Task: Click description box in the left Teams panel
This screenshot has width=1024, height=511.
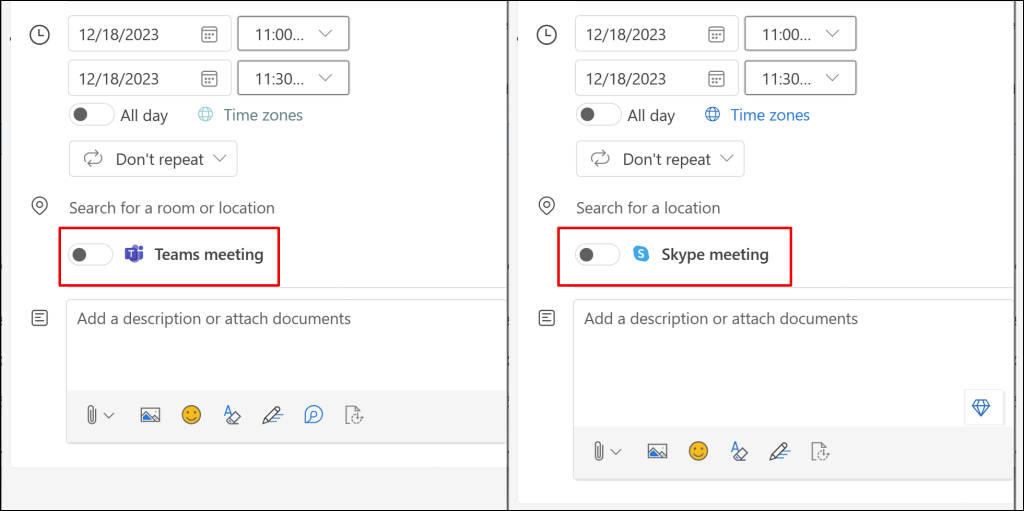Action: coord(286,346)
